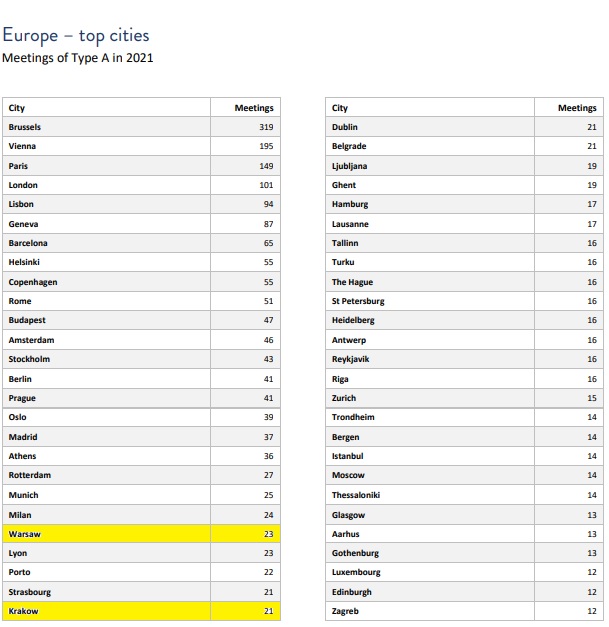
Task: Select the highlighted Krakow city cell
Action: [23, 611]
